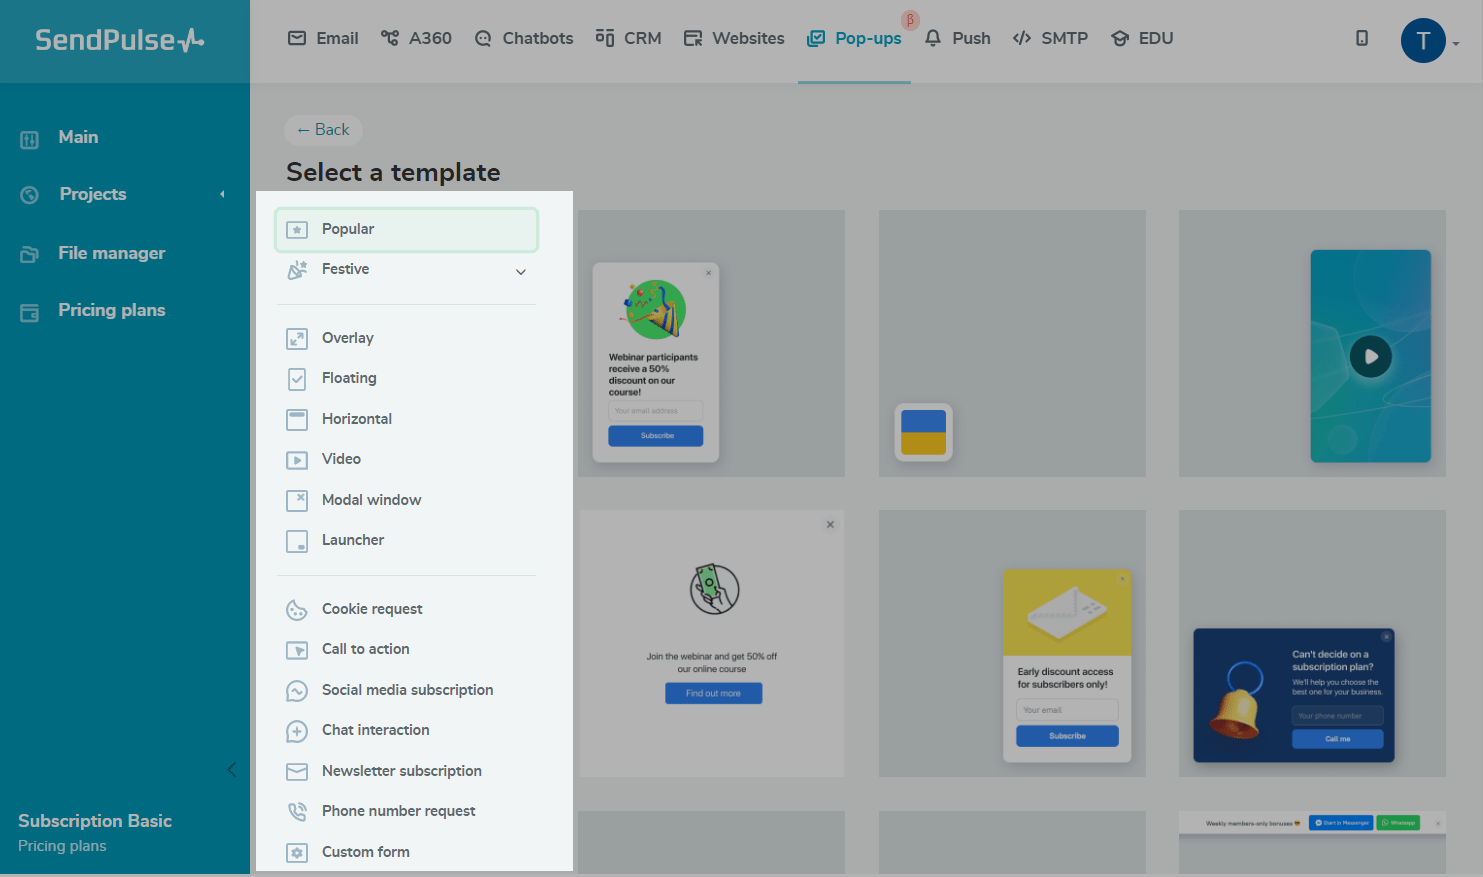Select the Custom form category
The height and width of the screenshot is (877, 1483).
click(365, 852)
